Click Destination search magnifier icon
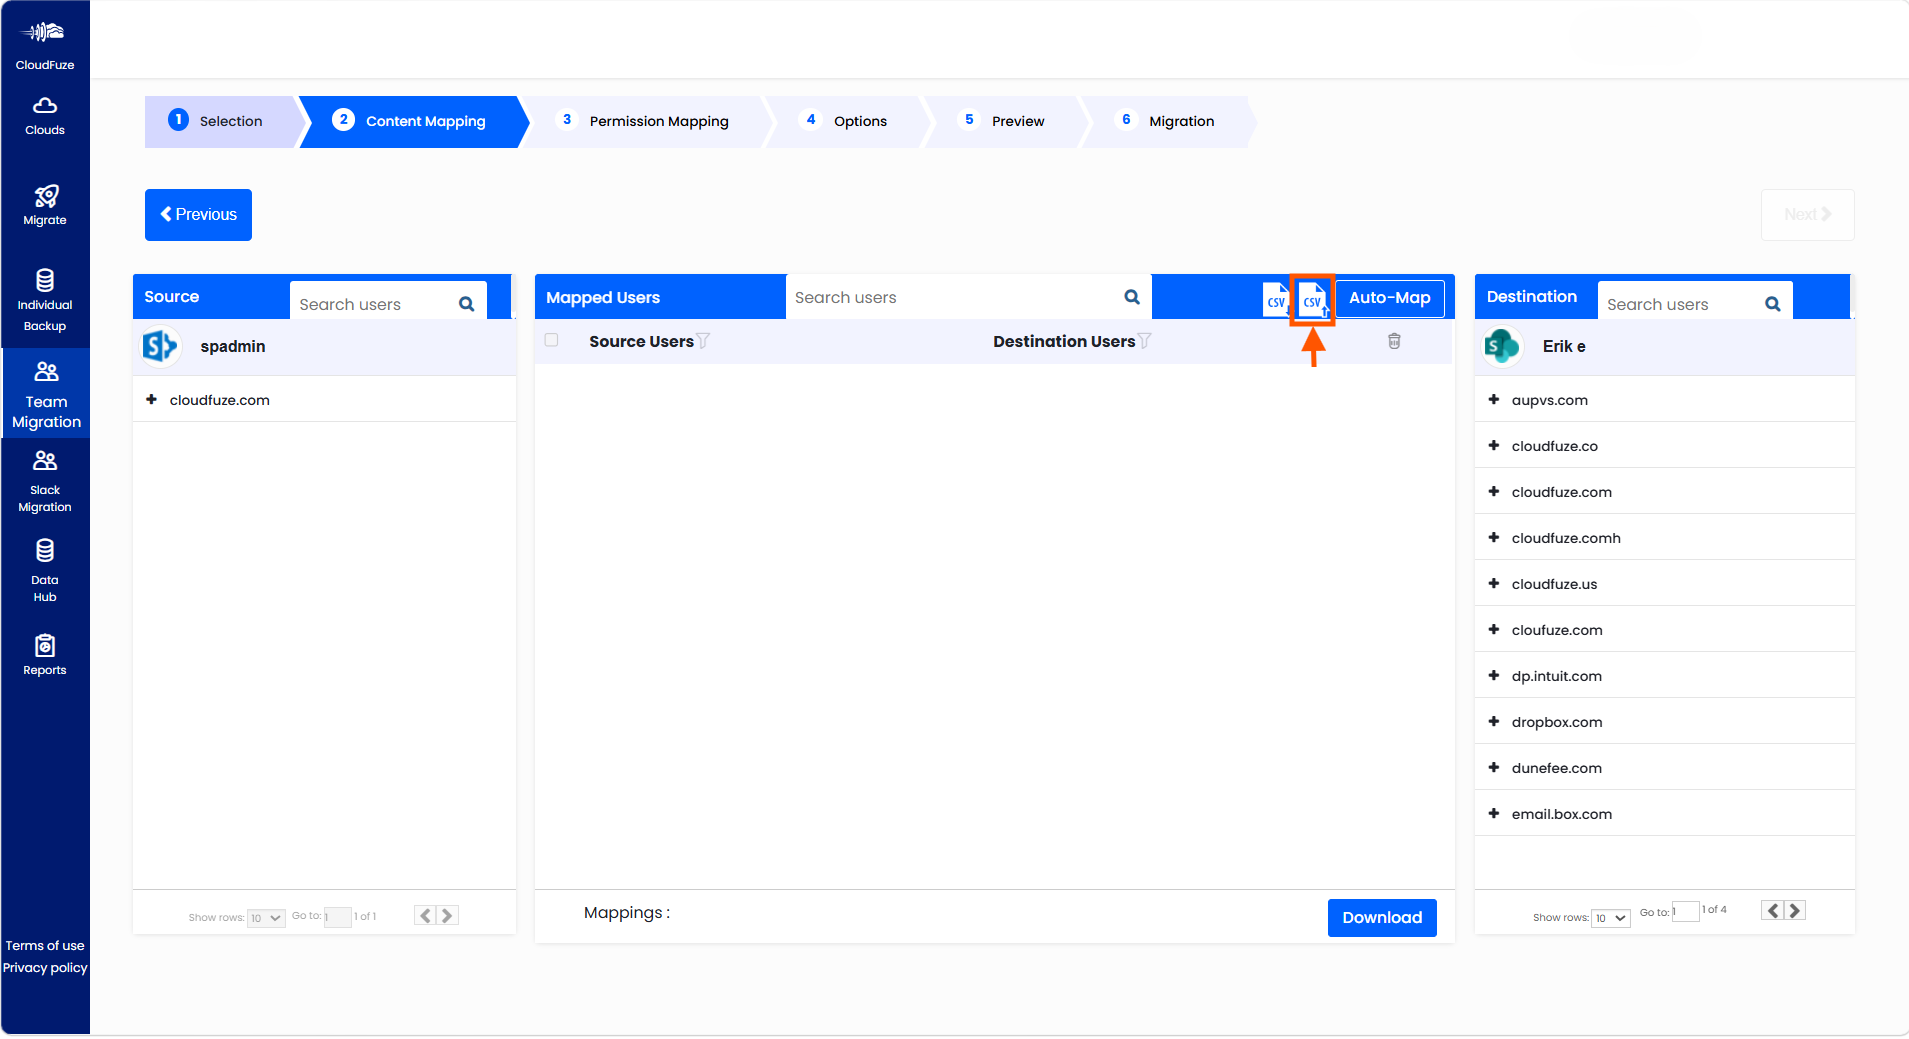The image size is (1909, 1039). 1773,304
